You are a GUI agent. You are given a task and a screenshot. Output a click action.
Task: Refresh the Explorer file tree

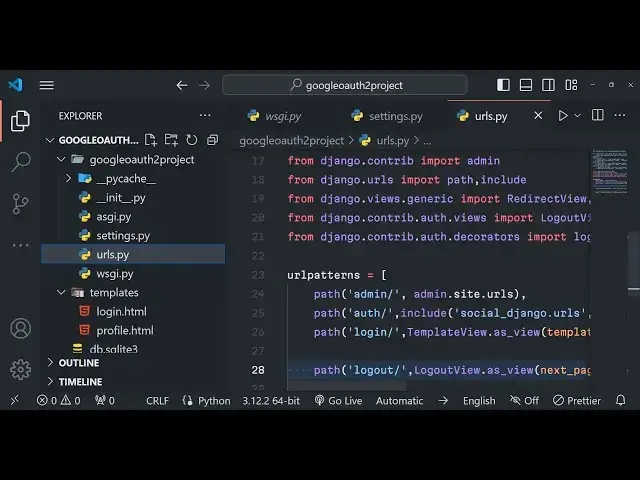191,140
